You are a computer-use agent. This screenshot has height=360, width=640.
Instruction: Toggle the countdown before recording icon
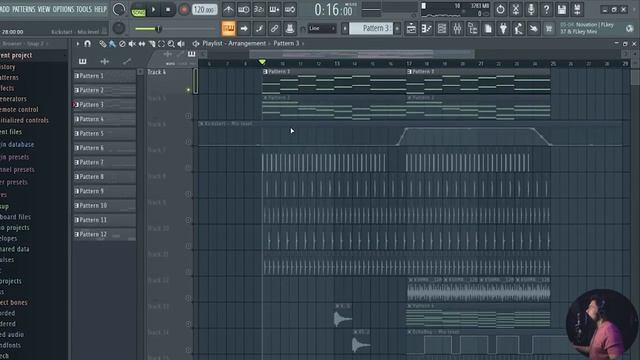point(259,9)
